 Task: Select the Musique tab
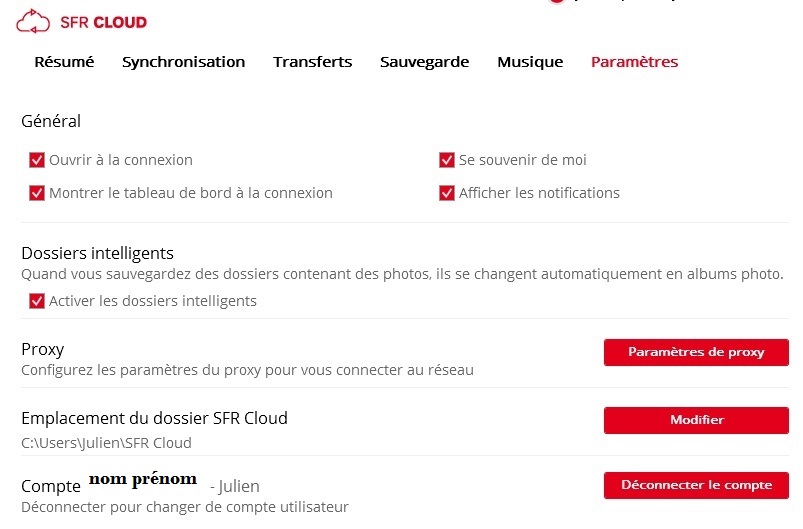(x=530, y=62)
